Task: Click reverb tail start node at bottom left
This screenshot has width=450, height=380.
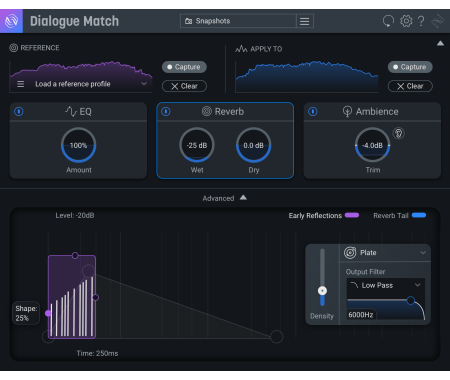Action: tap(48, 337)
